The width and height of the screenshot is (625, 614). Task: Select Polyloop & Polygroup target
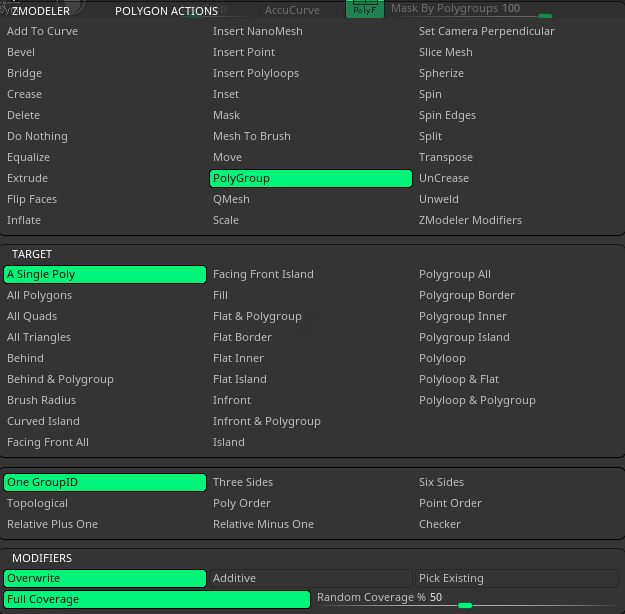coord(477,400)
